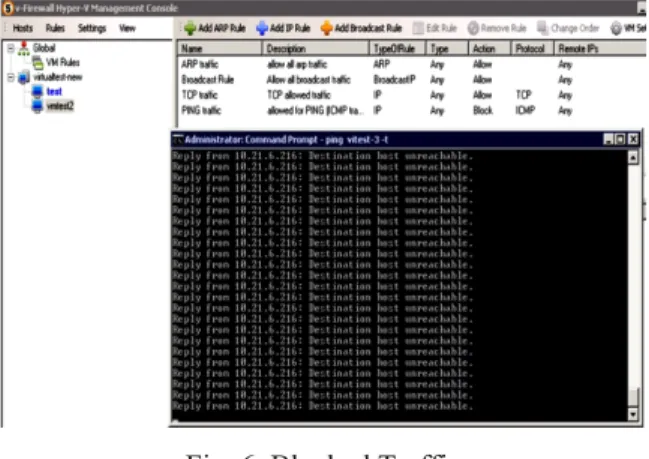The width and height of the screenshot is (649, 459).
Task: Click the ICMP protocol cell
Action: click(x=525, y=111)
